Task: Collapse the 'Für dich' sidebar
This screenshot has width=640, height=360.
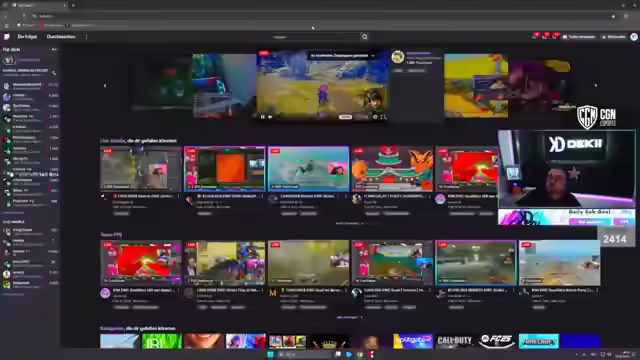Action: coord(54,49)
